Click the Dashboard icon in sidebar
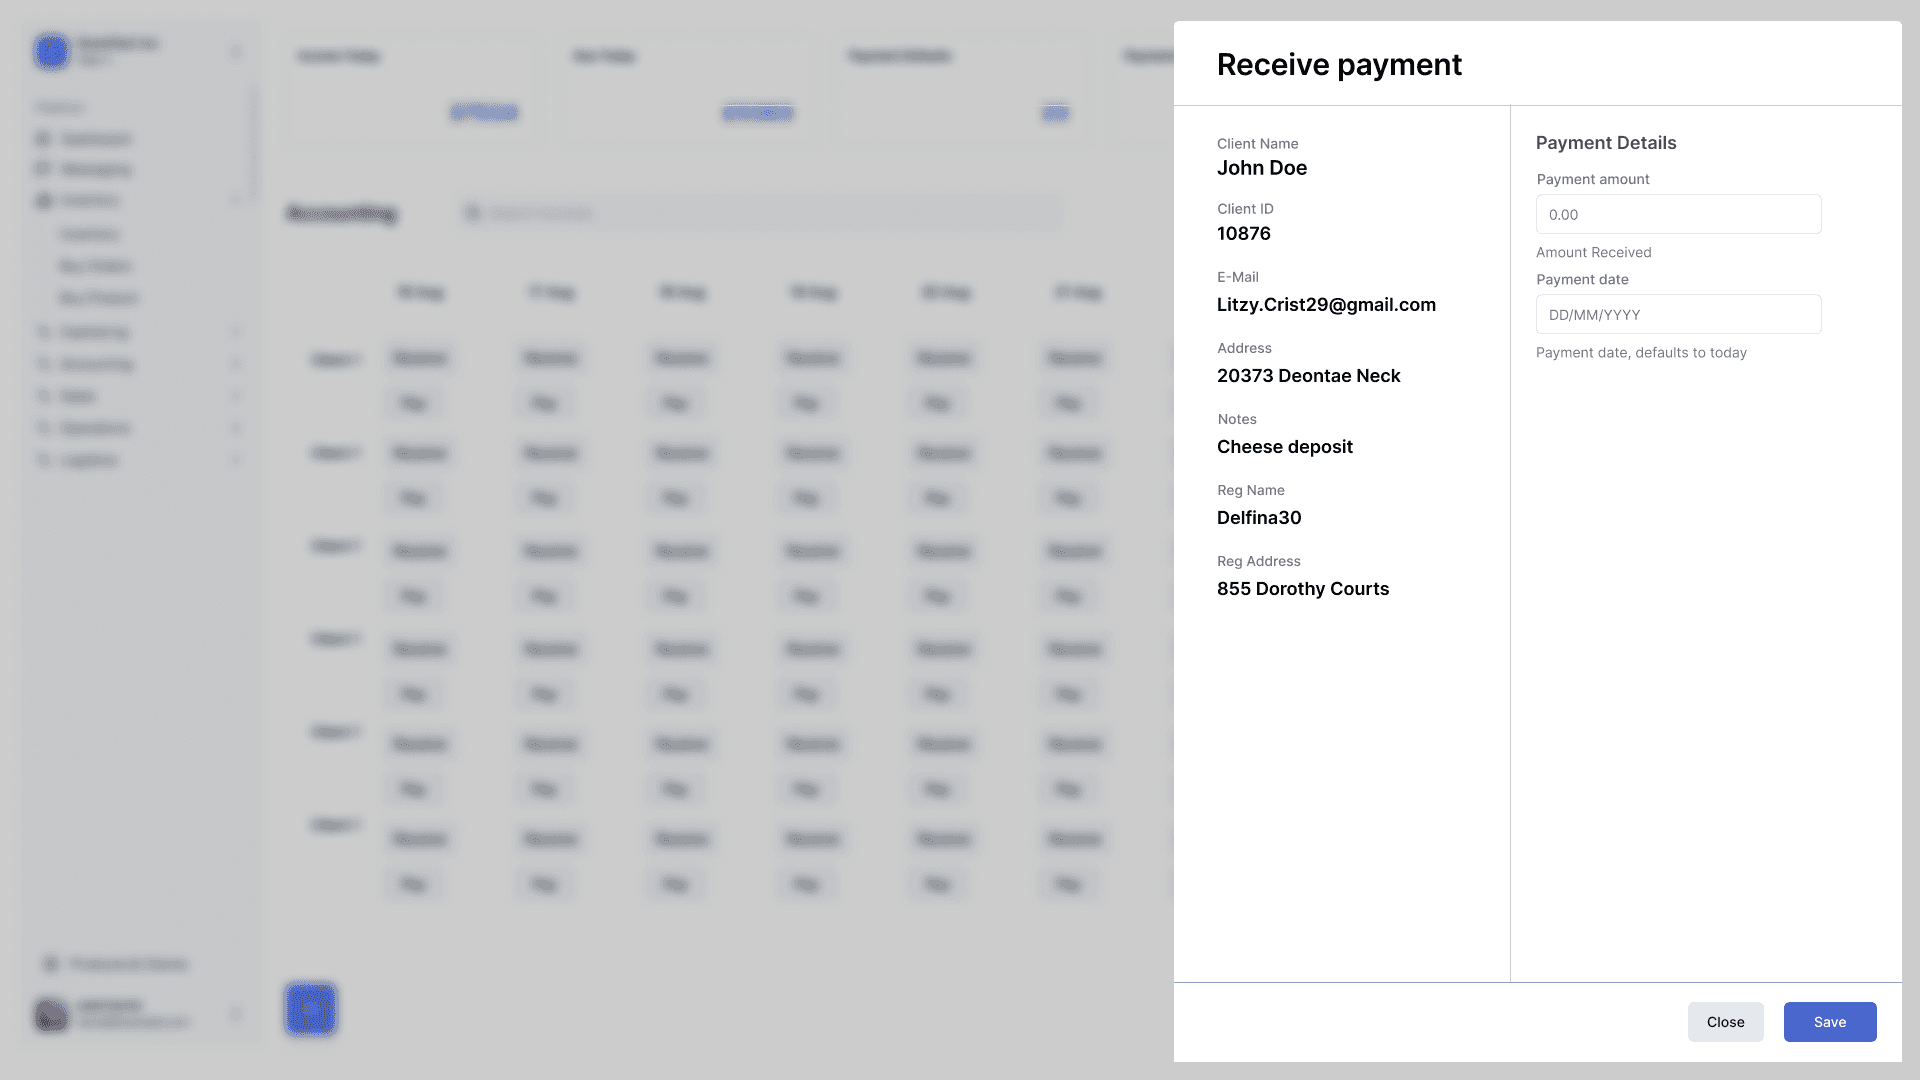 (x=43, y=139)
